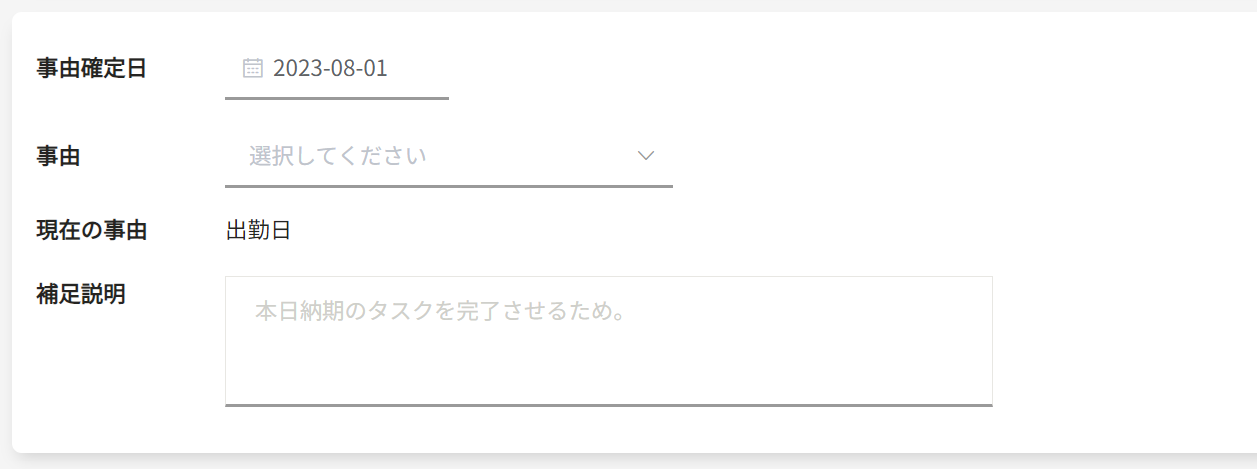This screenshot has width=1257, height=469.
Task: Click the 事由確定日 field label
Action: pos(91,68)
